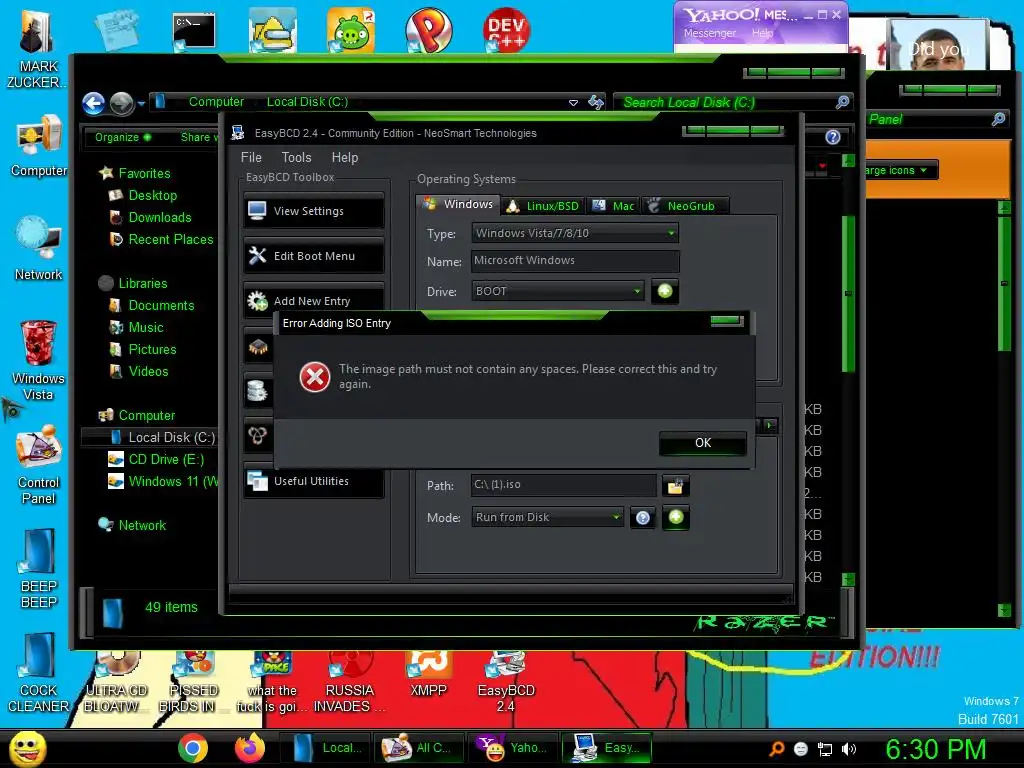Click the XMPP desktop icon
The width and height of the screenshot is (1024, 768).
click(428, 675)
